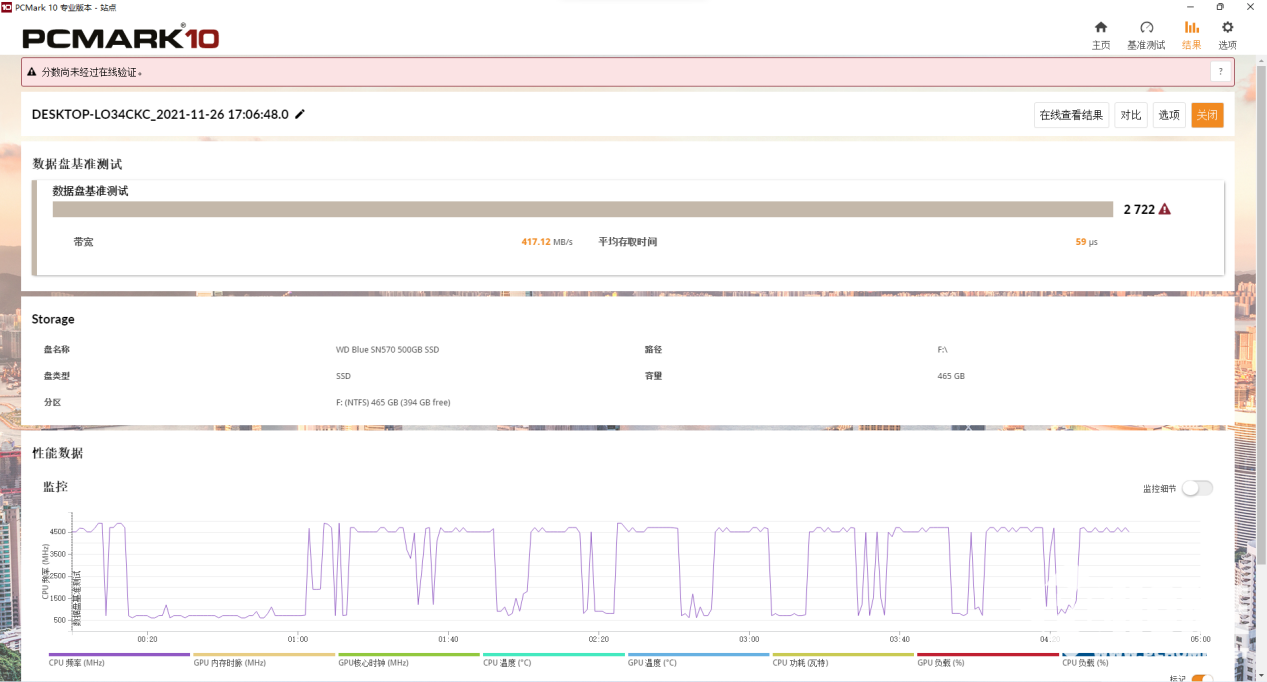Toggle GPU 内存时脉 (MHz) legend series

point(263,660)
